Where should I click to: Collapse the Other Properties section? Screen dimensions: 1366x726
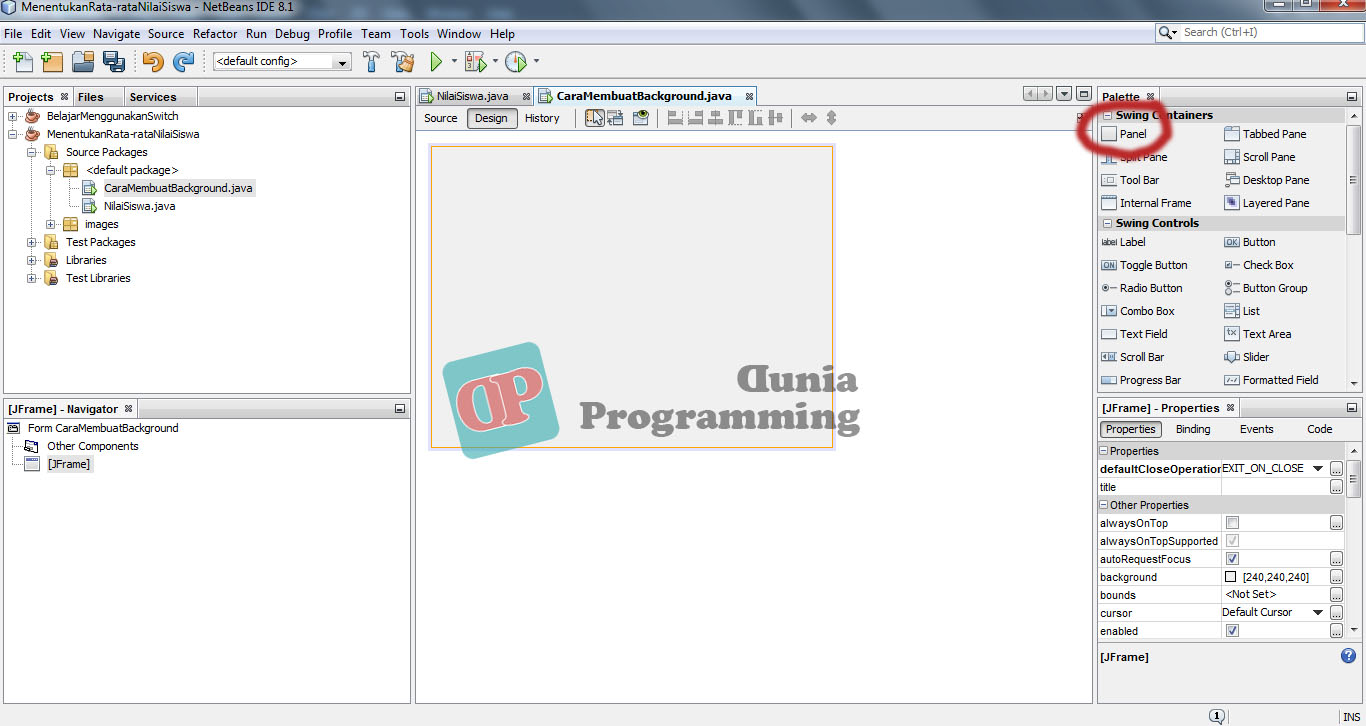(1104, 505)
